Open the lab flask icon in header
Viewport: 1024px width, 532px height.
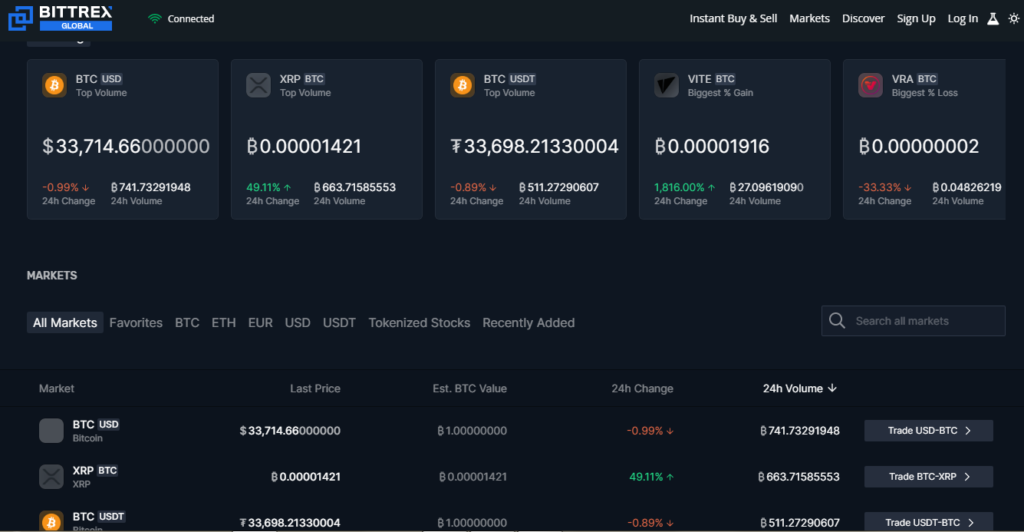tap(993, 18)
